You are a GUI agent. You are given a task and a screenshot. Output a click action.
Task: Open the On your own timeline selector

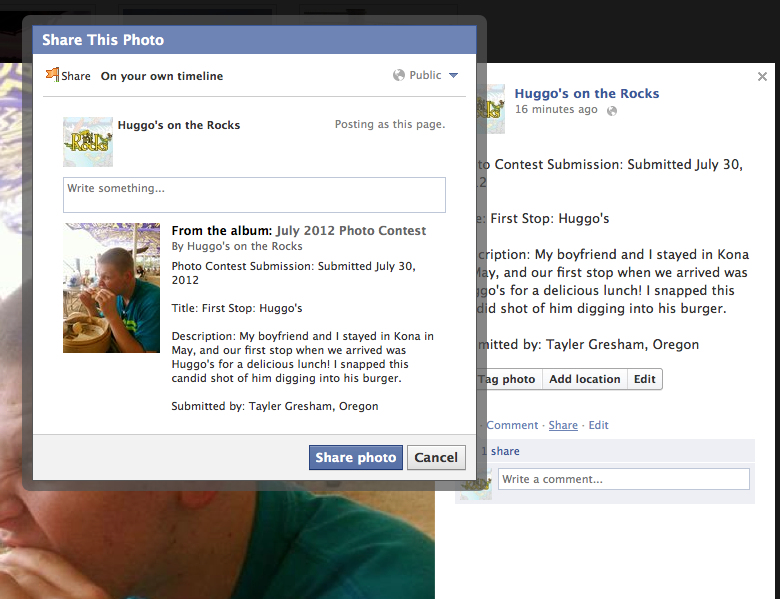(162, 76)
